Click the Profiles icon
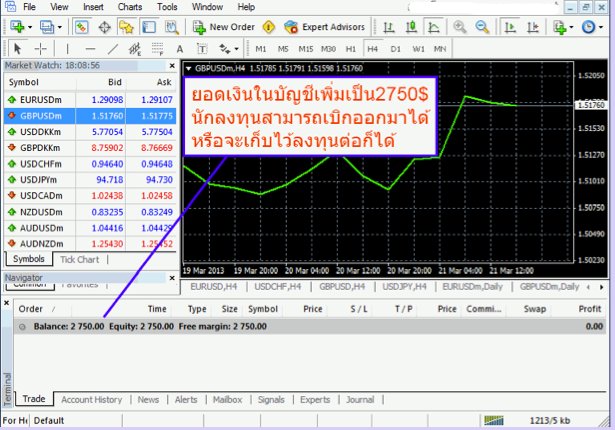Viewport: 615px width, 430px height. (47, 27)
